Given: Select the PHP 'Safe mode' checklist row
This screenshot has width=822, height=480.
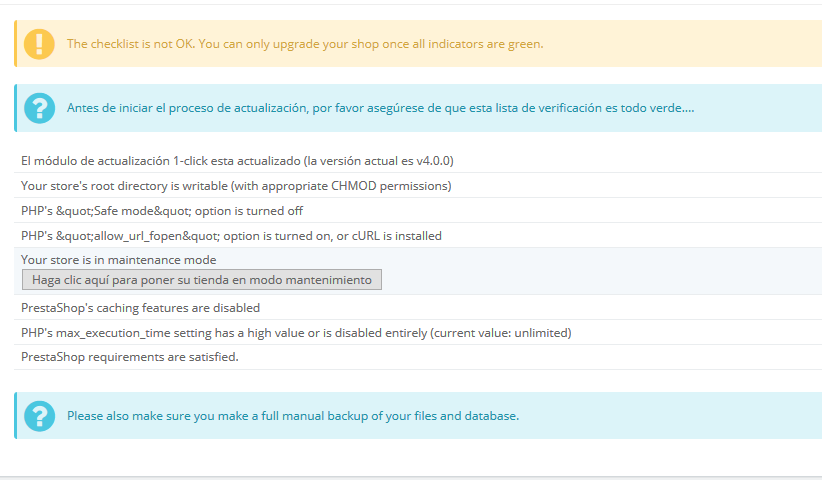Looking at the screenshot, I should coord(162,211).
